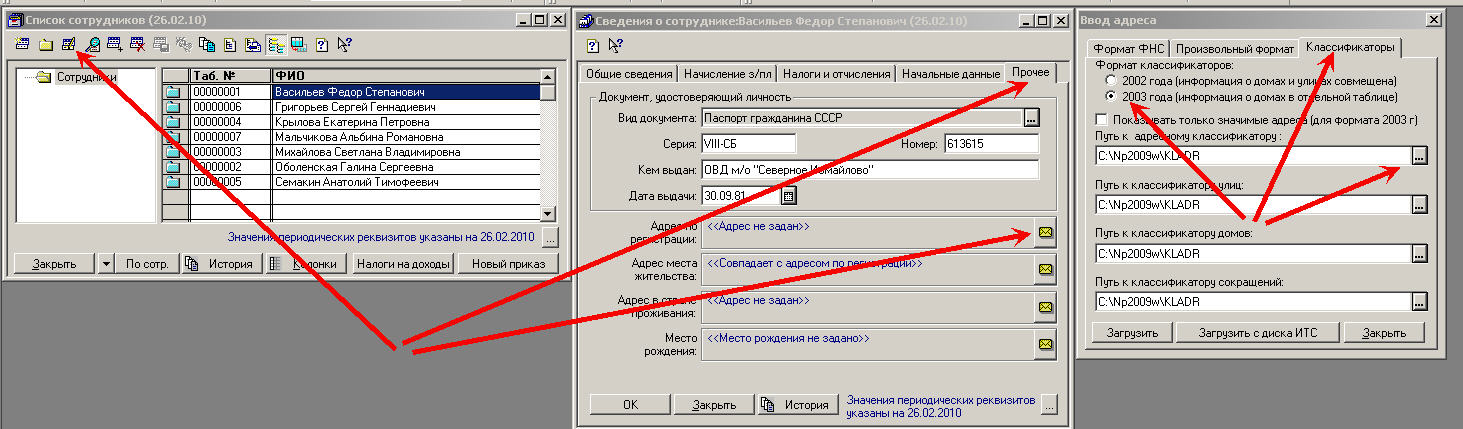Browse document type ellipsis button
This screenshot has width=1463, height=429.
(1032, 118)
